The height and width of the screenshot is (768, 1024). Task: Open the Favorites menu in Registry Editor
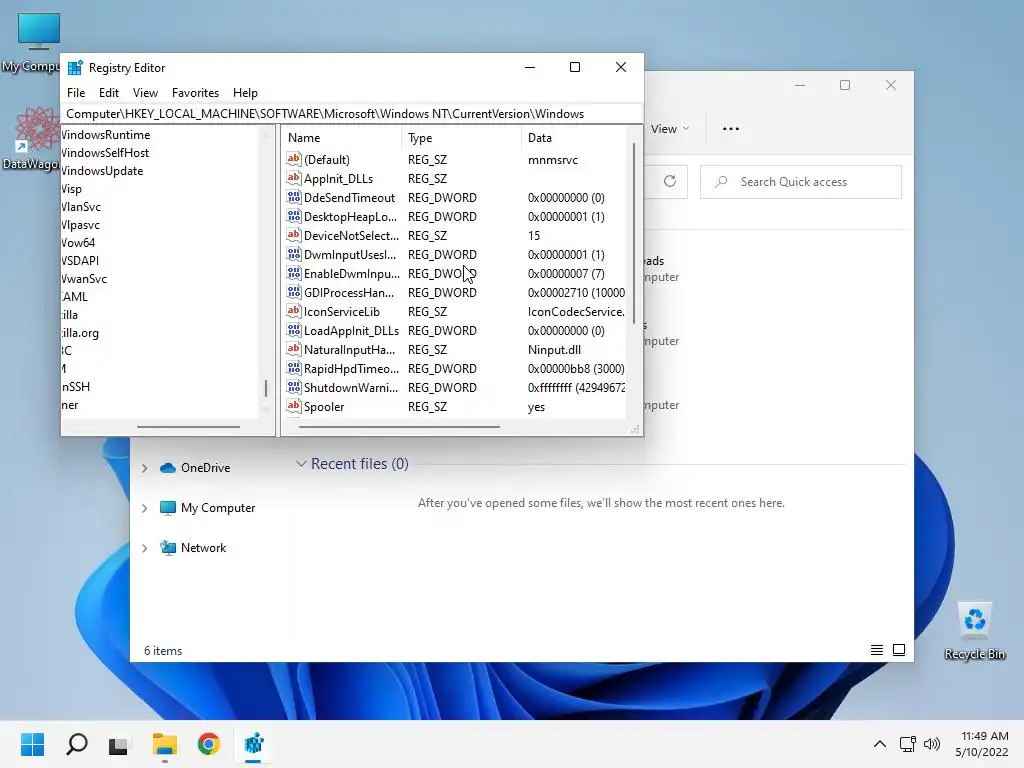tap(195, 93)
